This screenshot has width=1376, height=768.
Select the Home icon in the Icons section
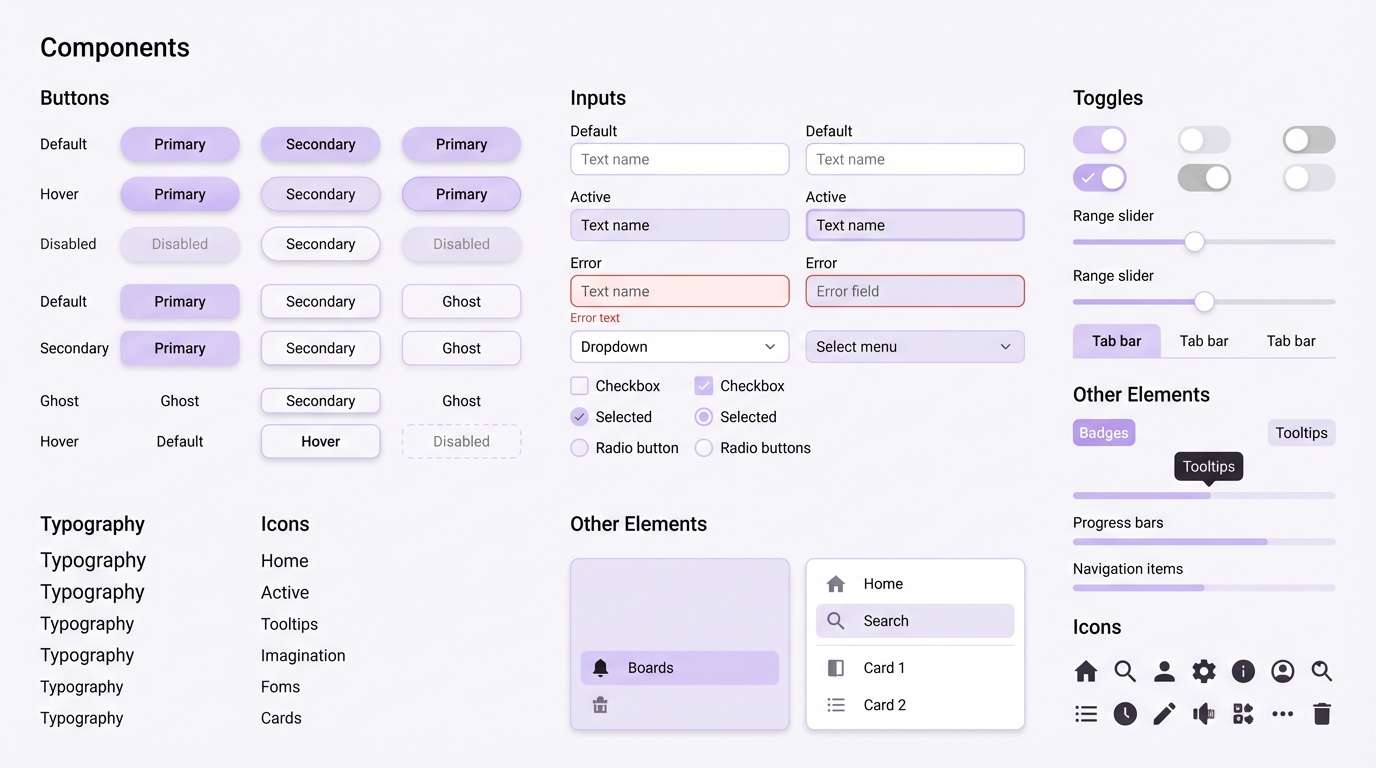coord(1086,671)
